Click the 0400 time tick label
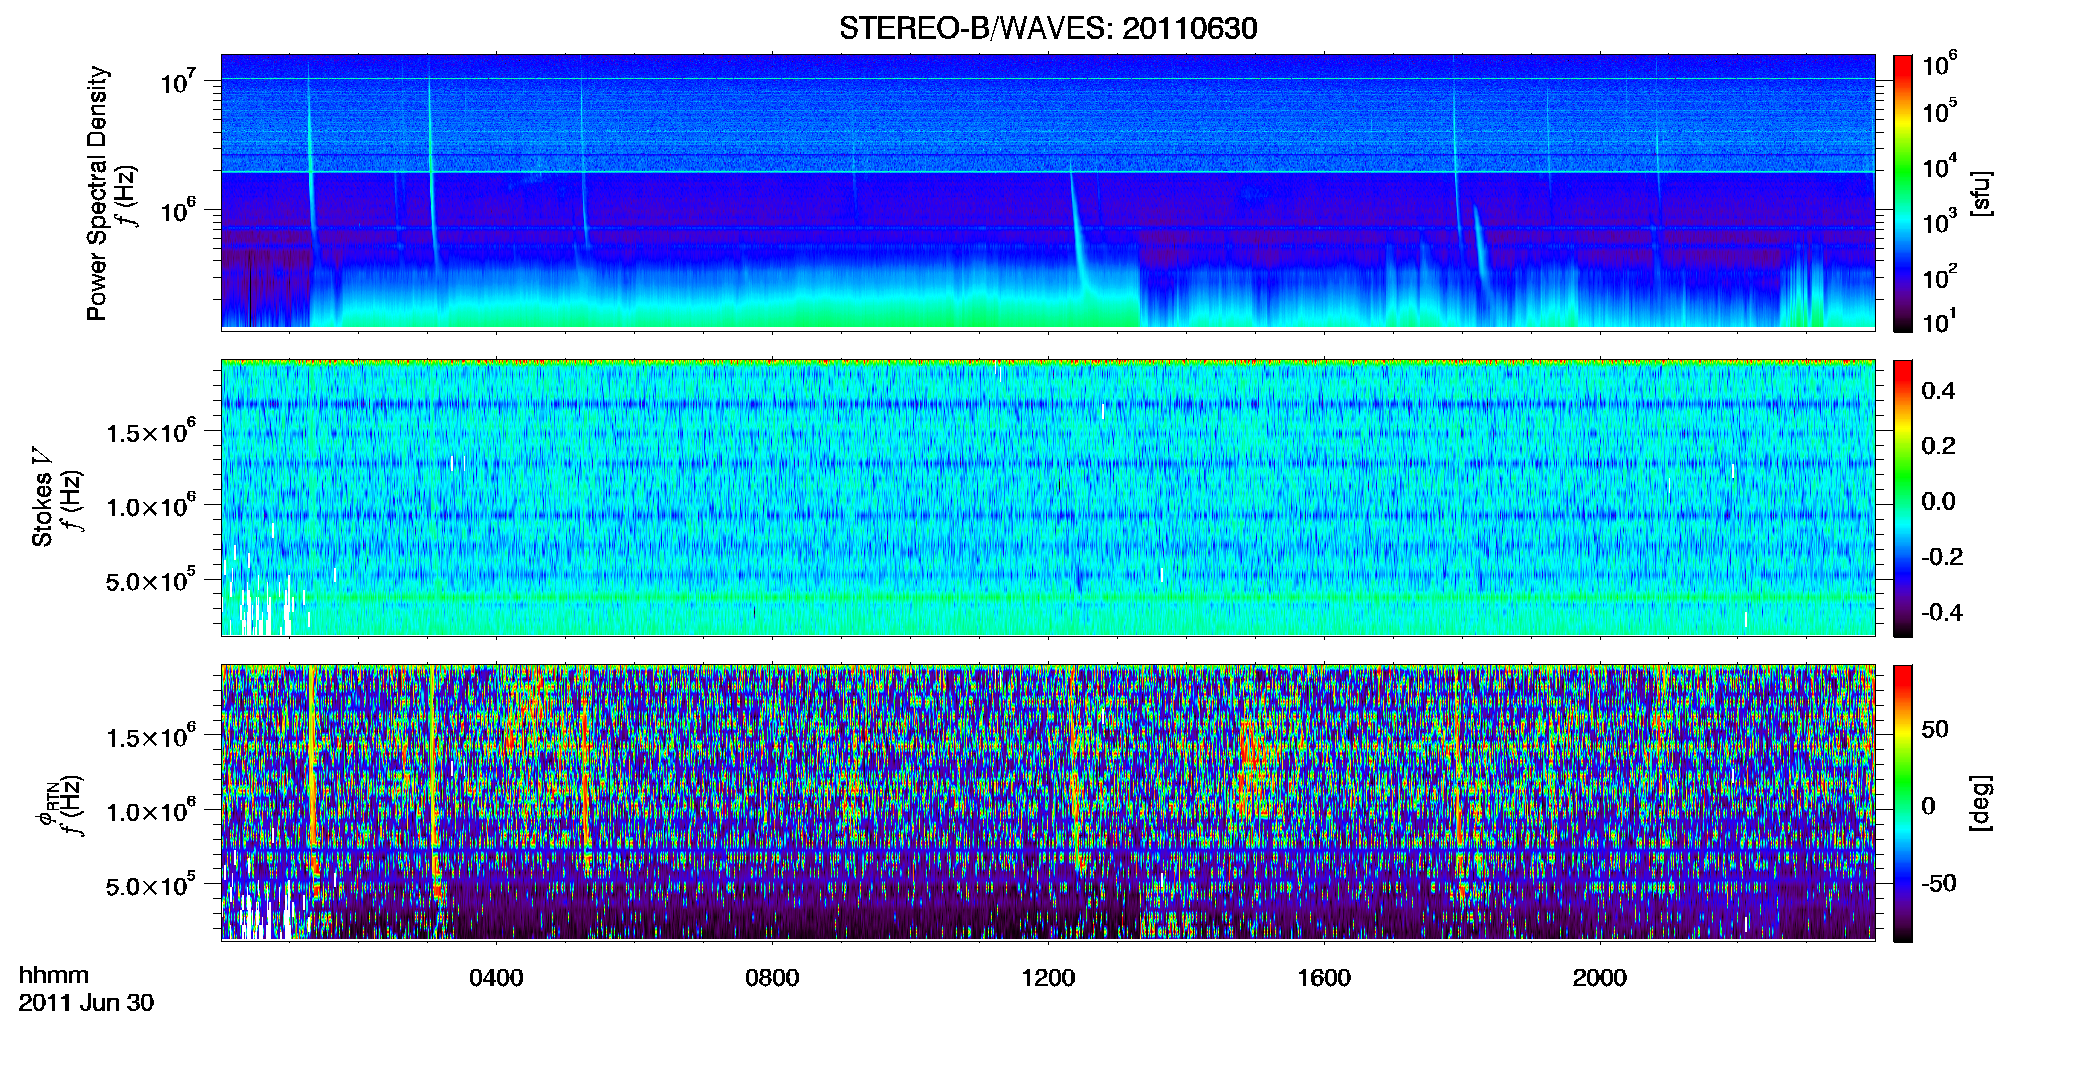The height and width of the screenshot is (1080, 2096). [x=496, y=978]
